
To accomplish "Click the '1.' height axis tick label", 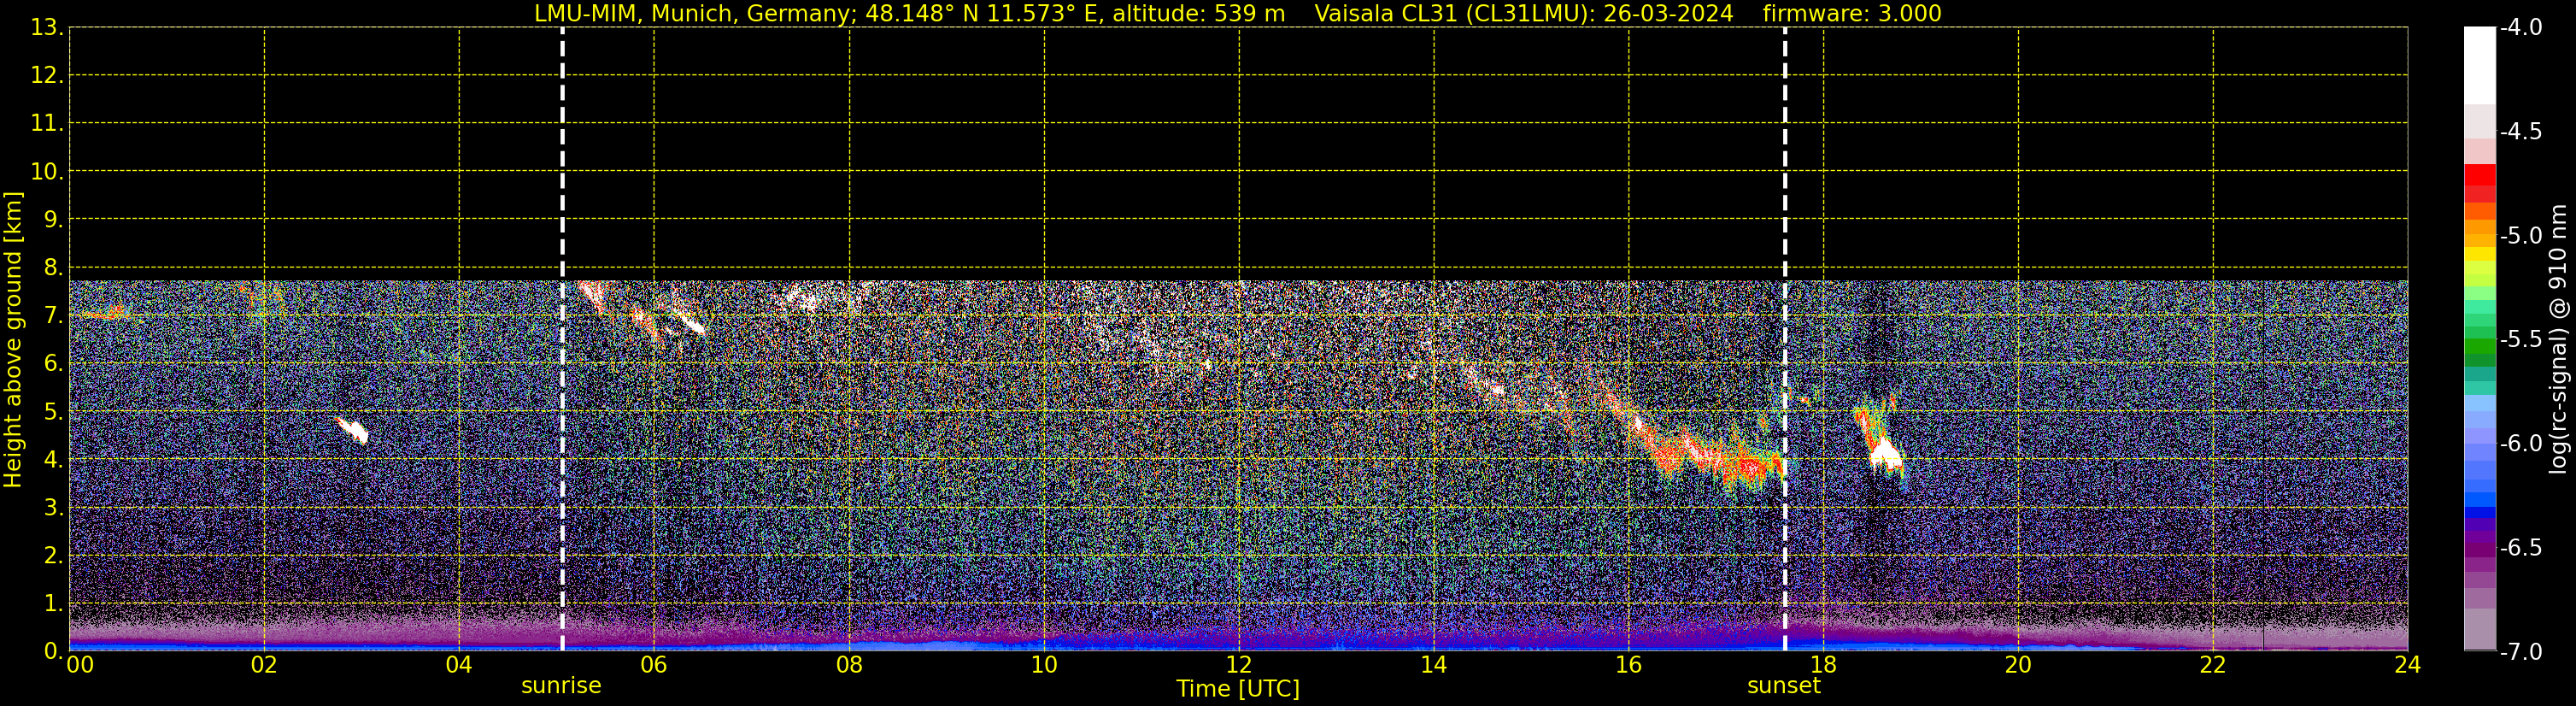I will coord(53,603).
